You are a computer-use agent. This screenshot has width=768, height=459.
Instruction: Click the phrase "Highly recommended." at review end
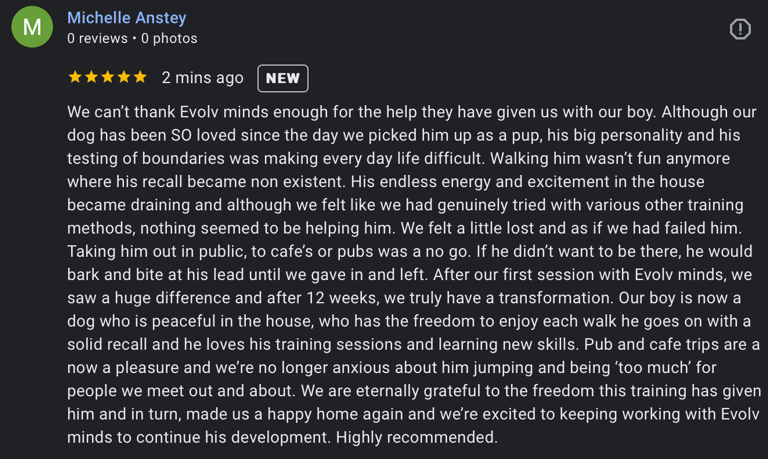[x=417, y=437]
